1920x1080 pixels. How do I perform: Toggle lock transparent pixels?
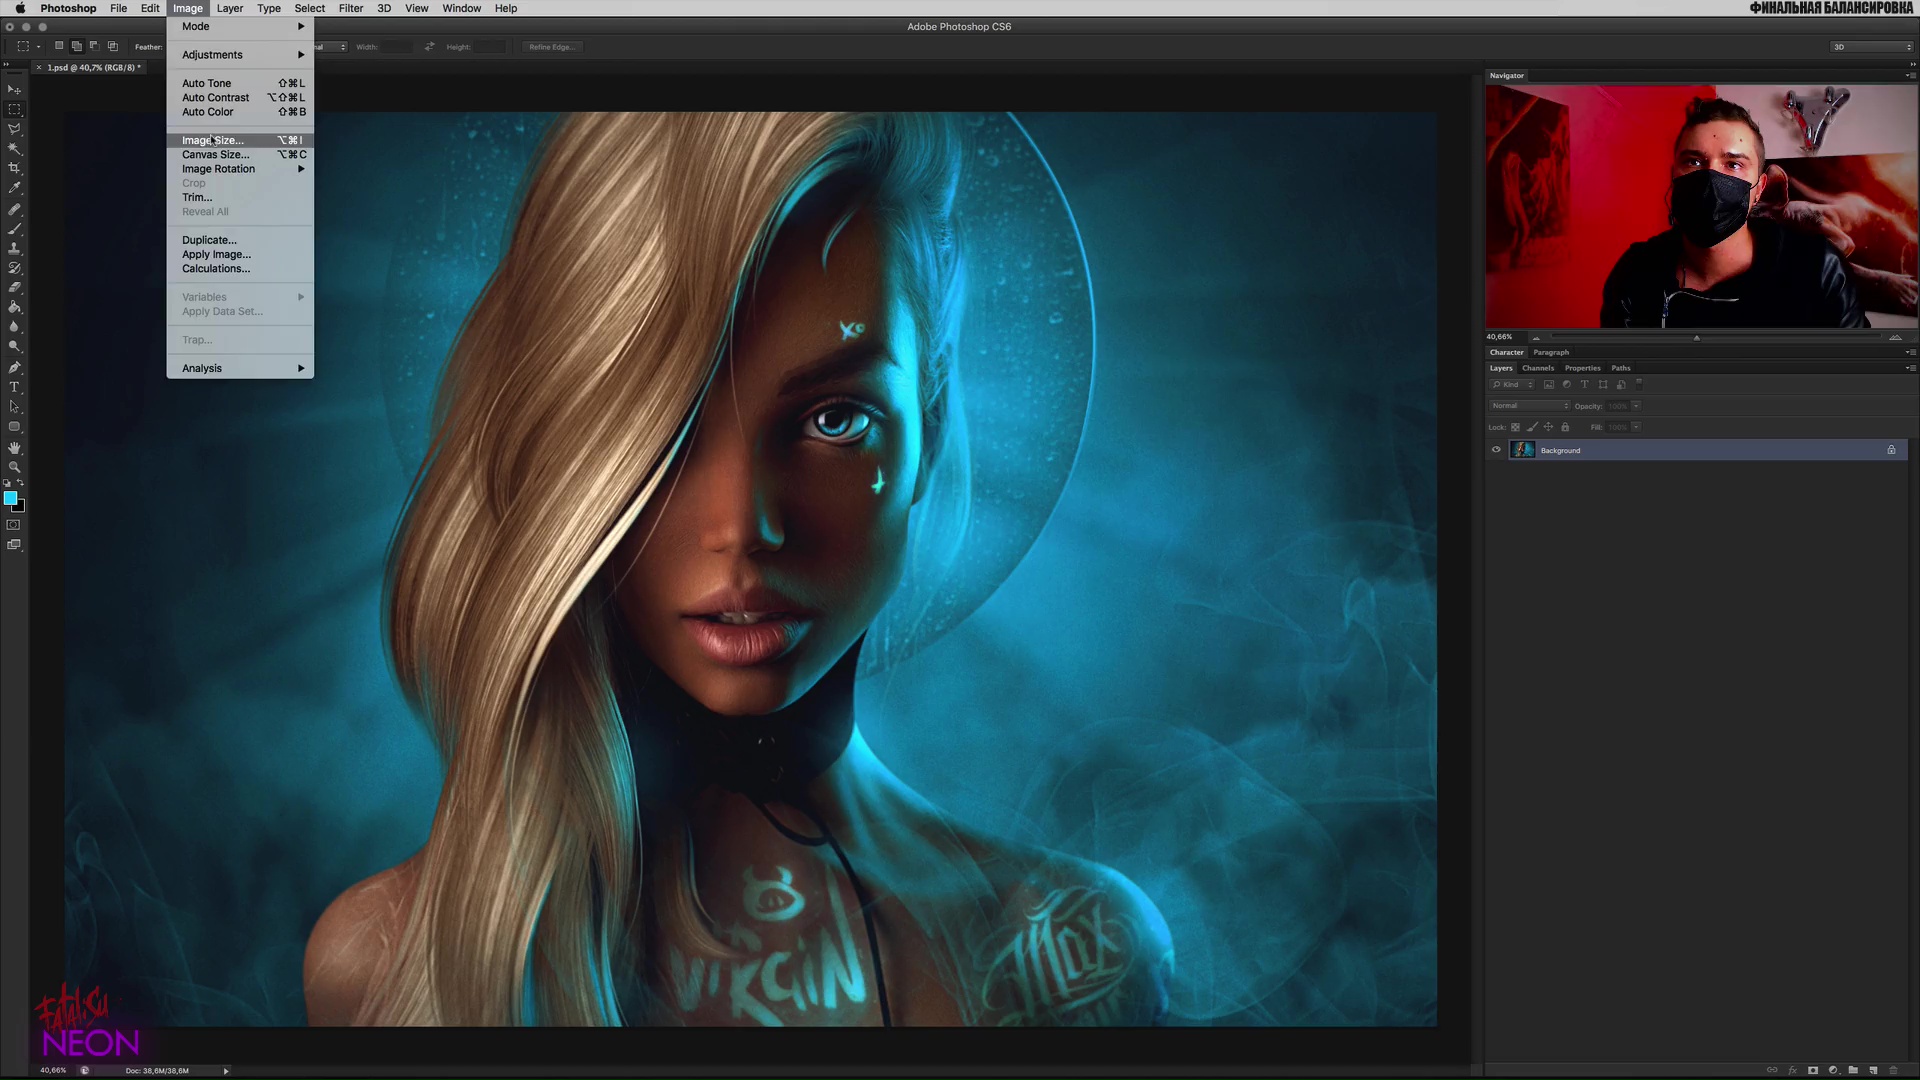coord(1515,427)
